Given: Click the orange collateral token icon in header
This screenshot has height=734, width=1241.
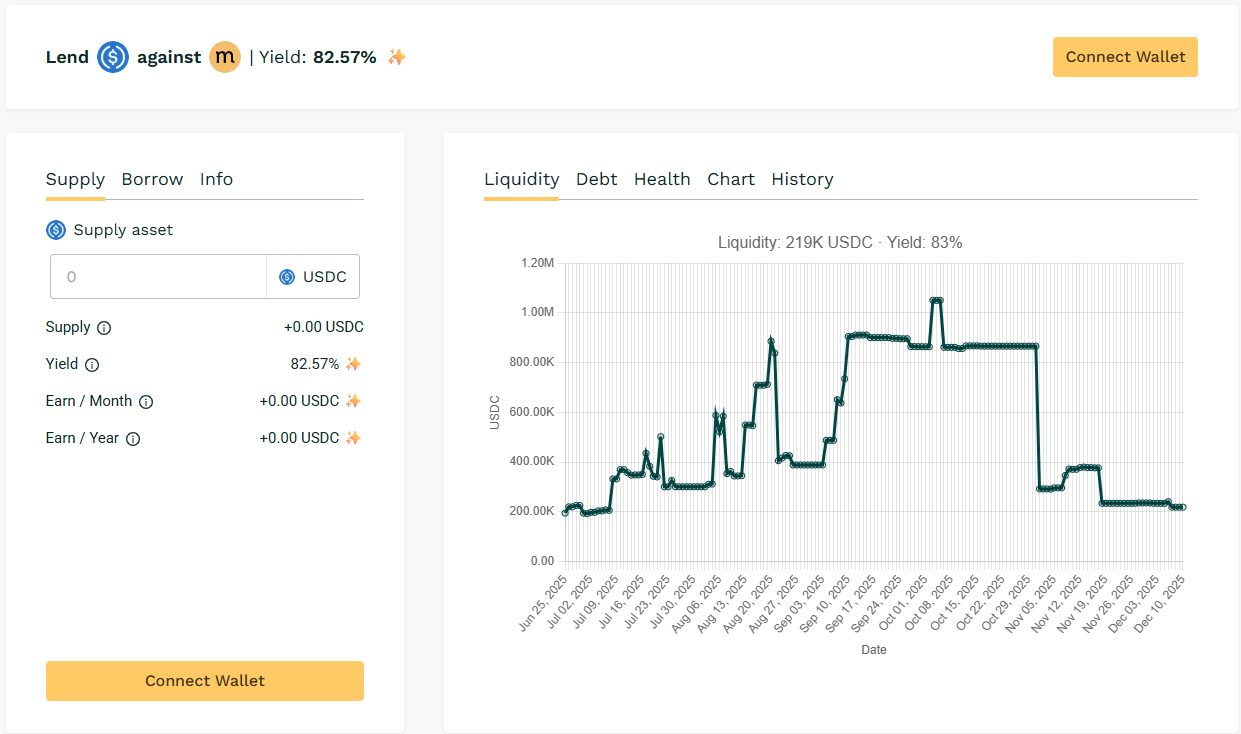Looking at the screenshot, I should coord(225,57).
